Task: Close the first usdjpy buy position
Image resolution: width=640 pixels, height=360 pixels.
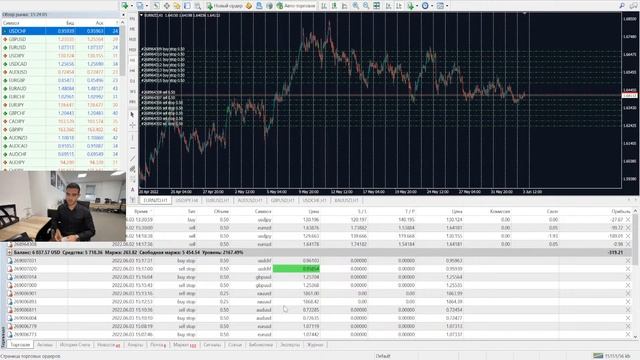Action: point(628,220)
